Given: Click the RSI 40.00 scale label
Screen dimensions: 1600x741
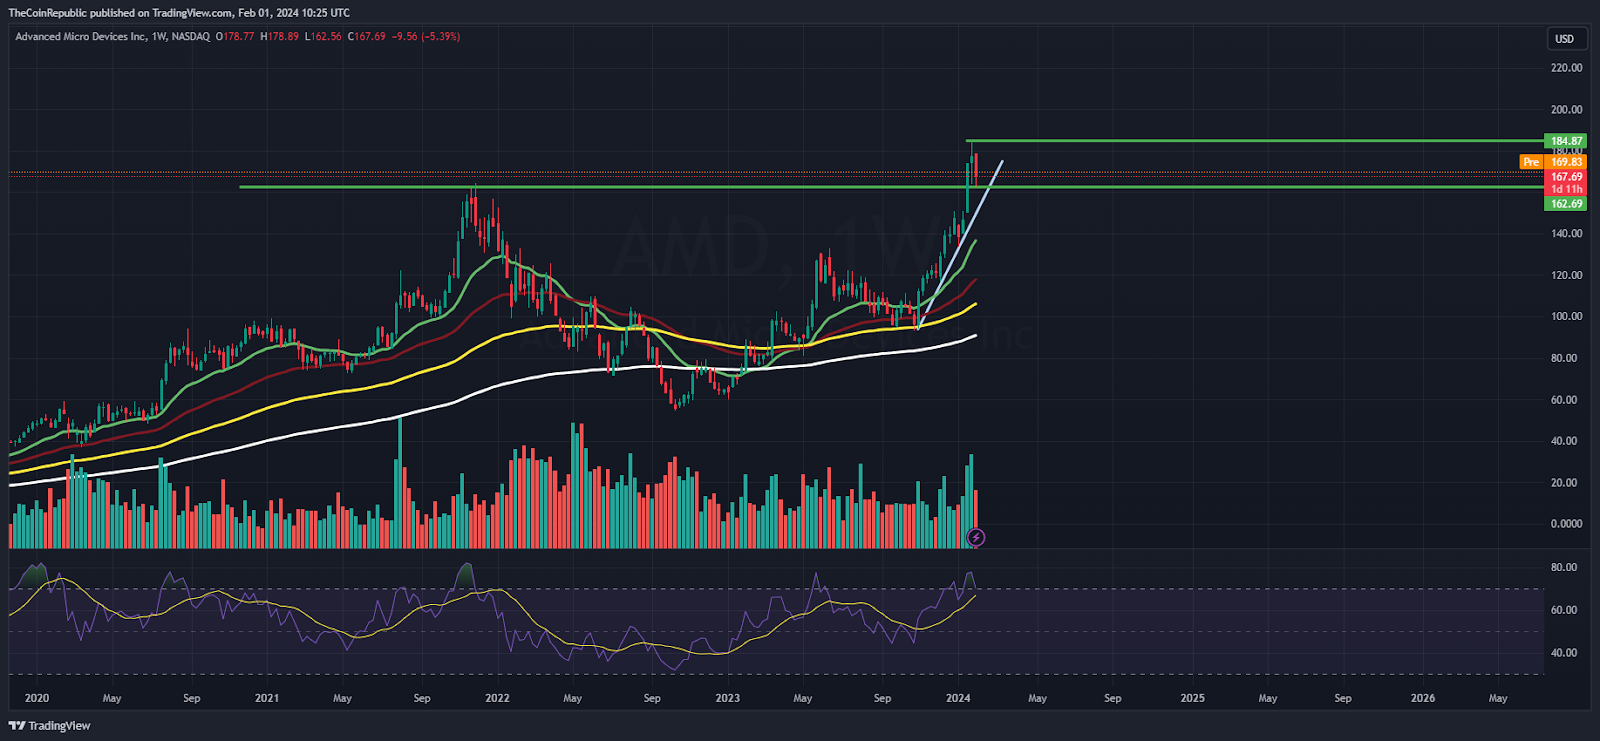Looking at the screenshot, I should click(x=1564, y=653).
